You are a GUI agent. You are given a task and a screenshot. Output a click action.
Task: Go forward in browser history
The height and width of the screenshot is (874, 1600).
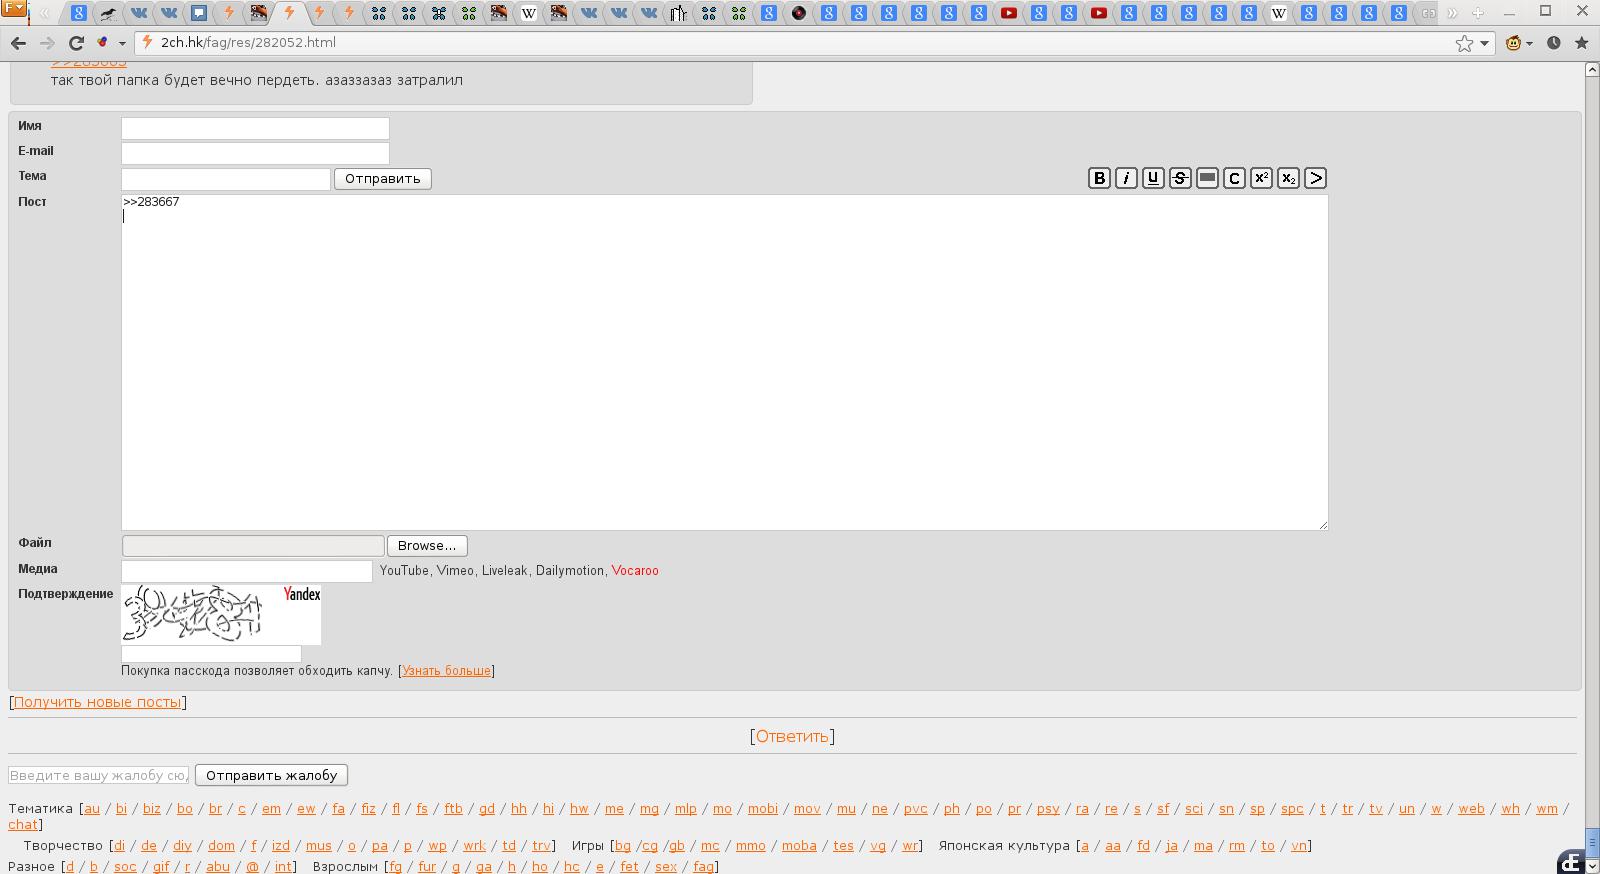47,43
